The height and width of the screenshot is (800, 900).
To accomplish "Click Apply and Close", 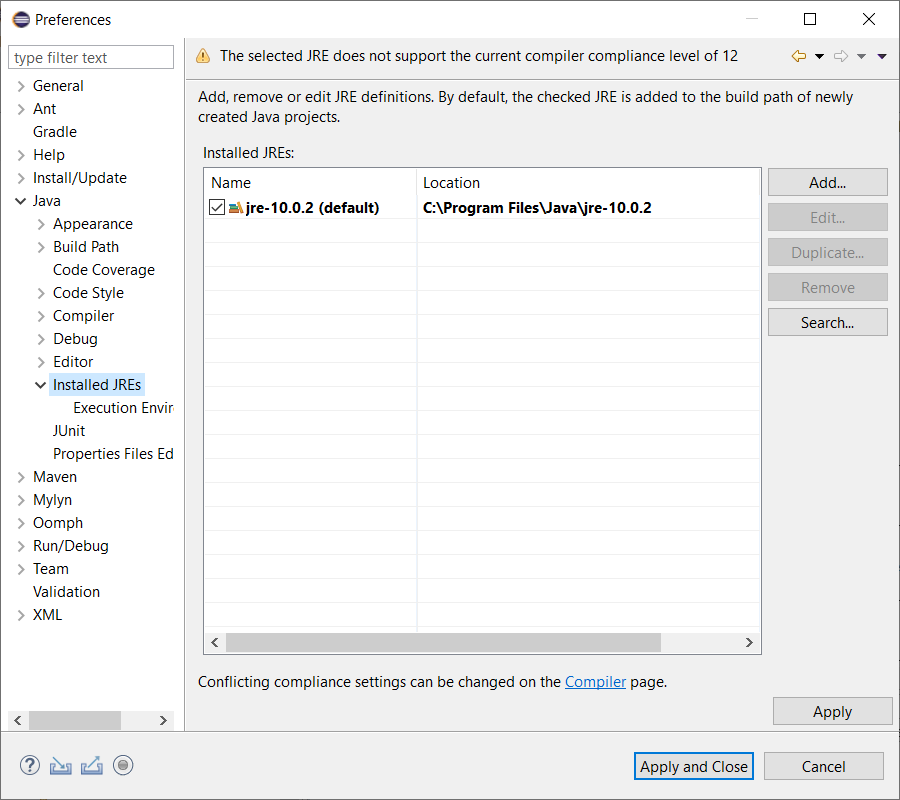I will 694,767.
